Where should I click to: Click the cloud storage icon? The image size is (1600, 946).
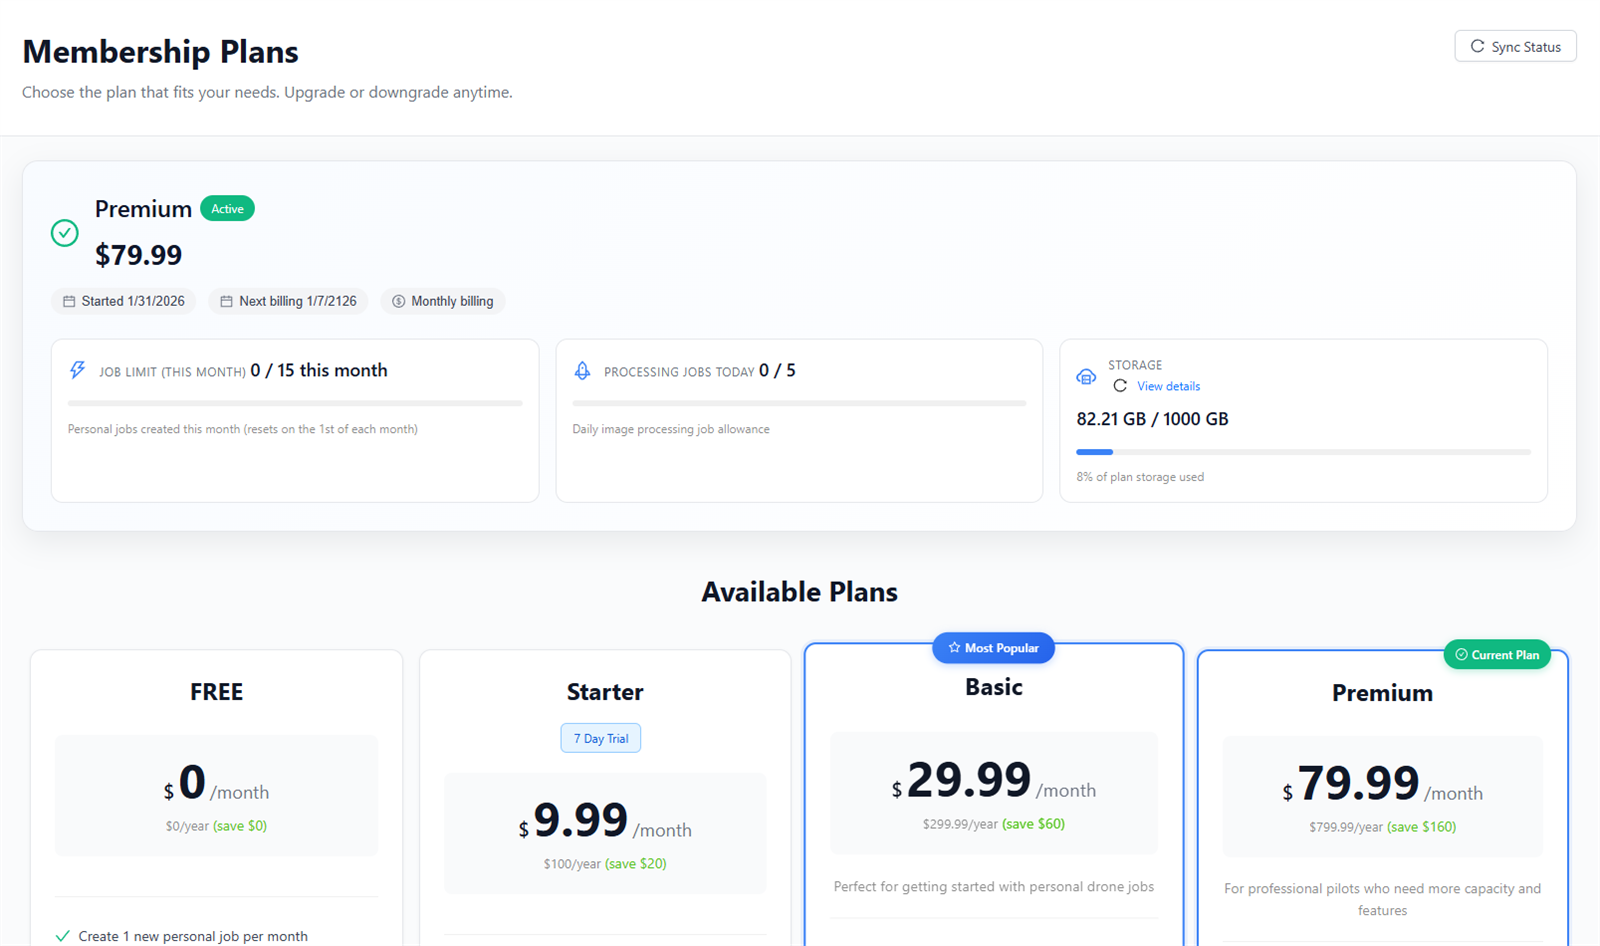click(1086, 377)
